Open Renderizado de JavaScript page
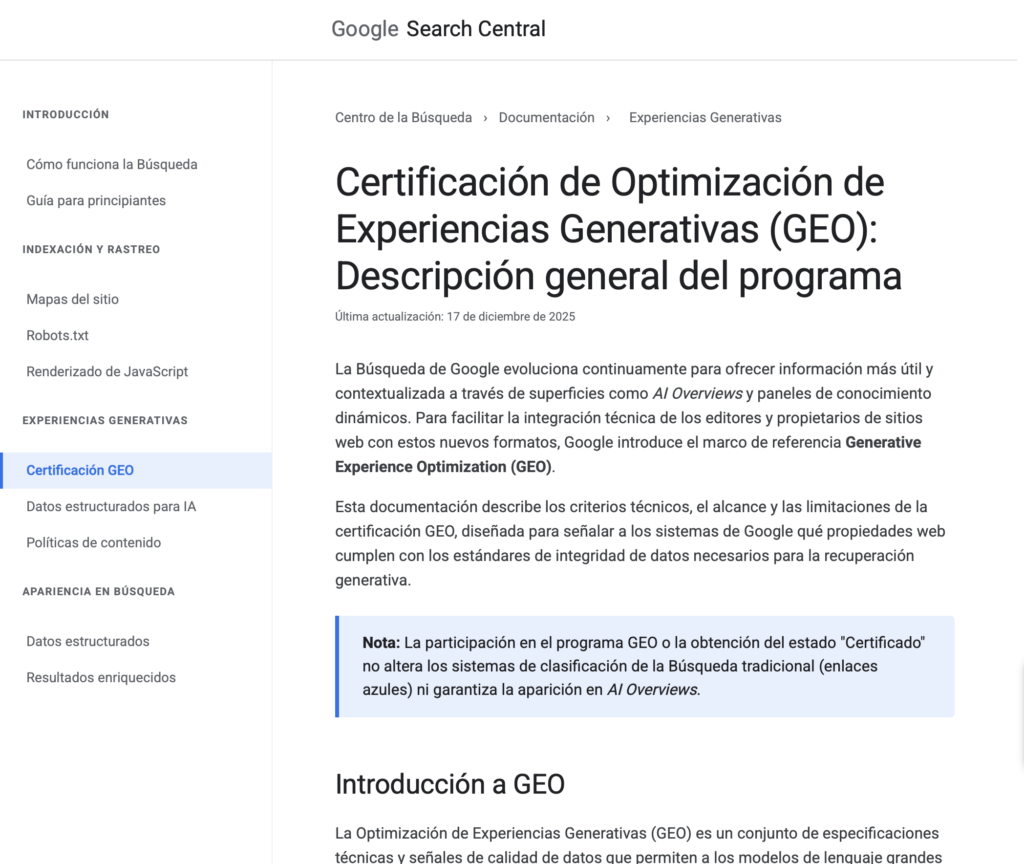1024x864 pixels. (x=107, y=371)
